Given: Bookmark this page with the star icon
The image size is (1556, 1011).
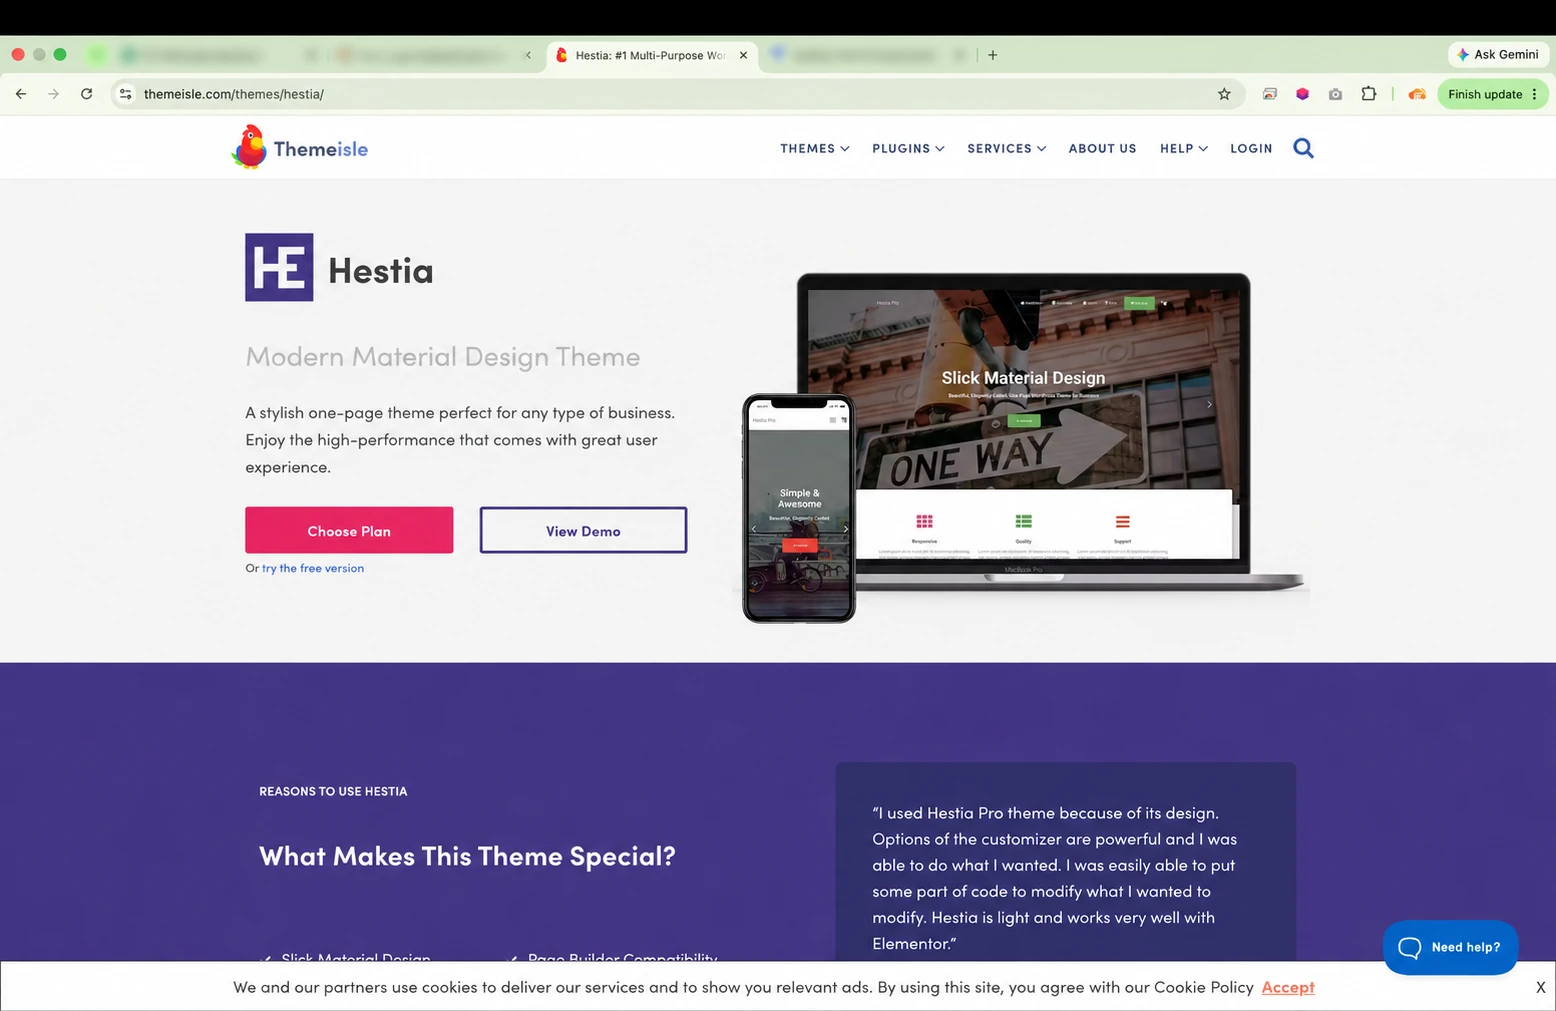Looking at the screenshot, I should pos(1224,94).
